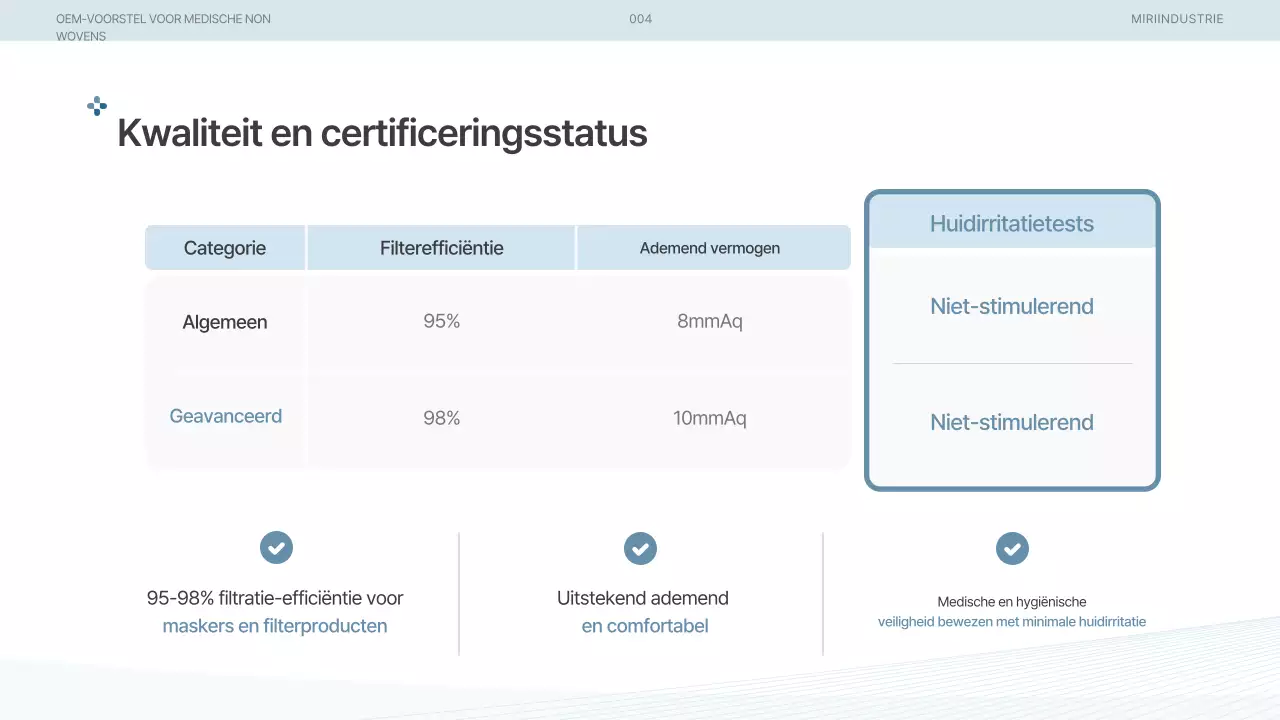1280x720 pixels.
Task: Click the en comfortabel highlighted text
Action: (x=645, y=626)
